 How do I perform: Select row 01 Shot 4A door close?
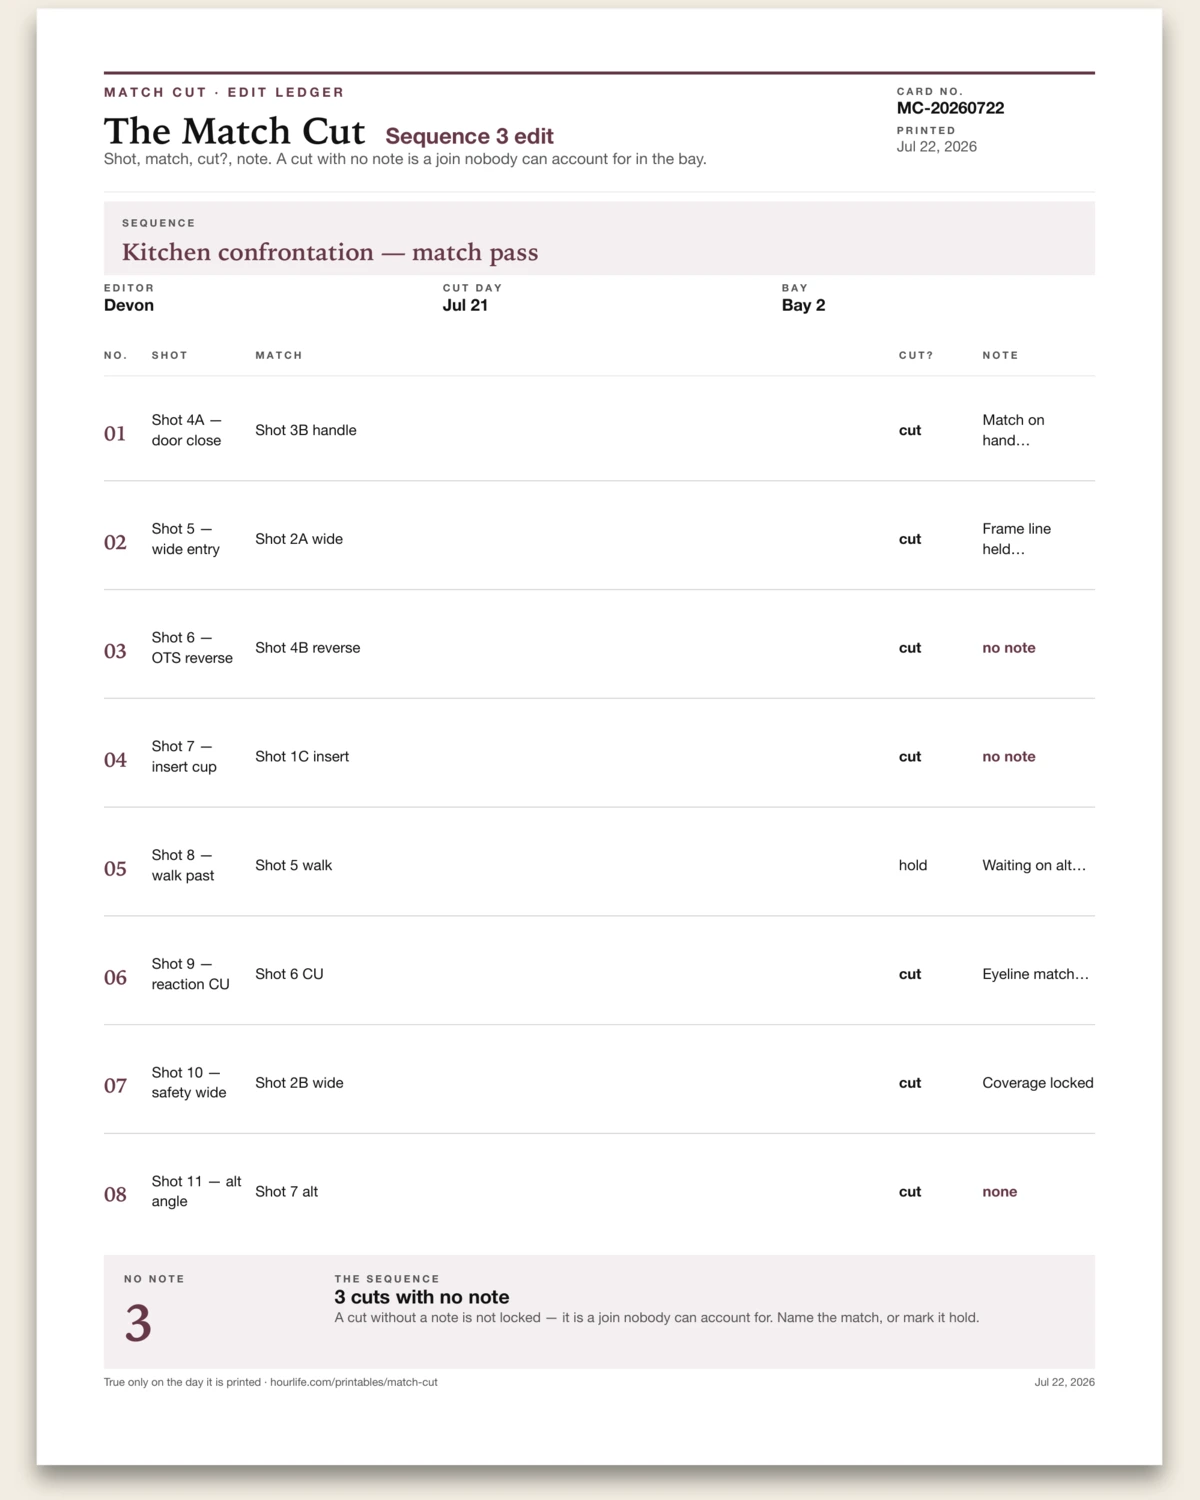pos(599,430)
